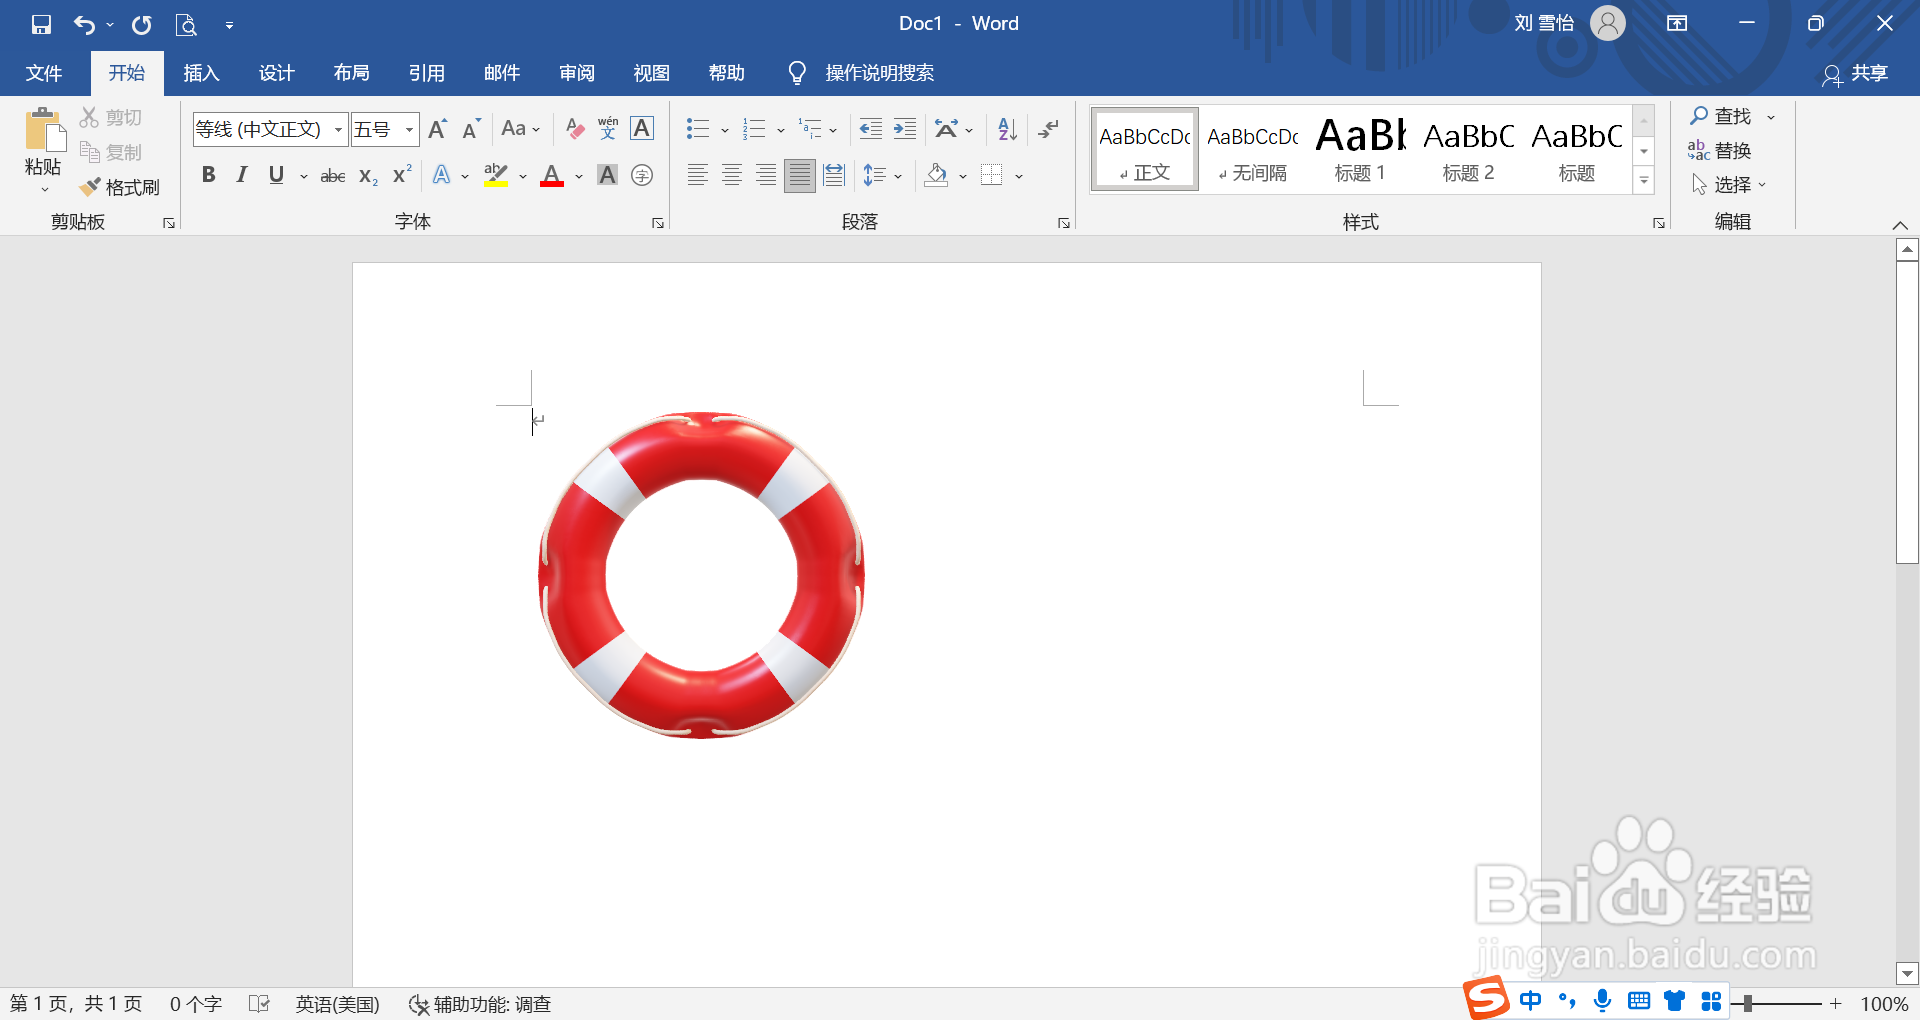
Task: Expand the font color dropdown arrow
Action: 576,175
